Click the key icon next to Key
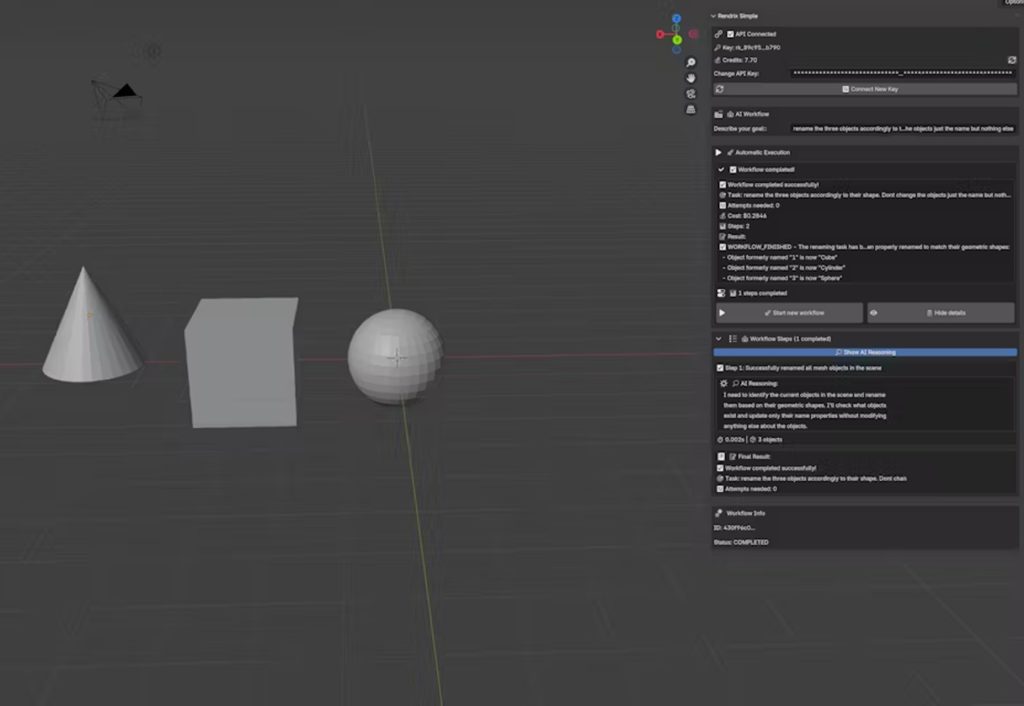The image size is (1024, 706). pos(717,48)
